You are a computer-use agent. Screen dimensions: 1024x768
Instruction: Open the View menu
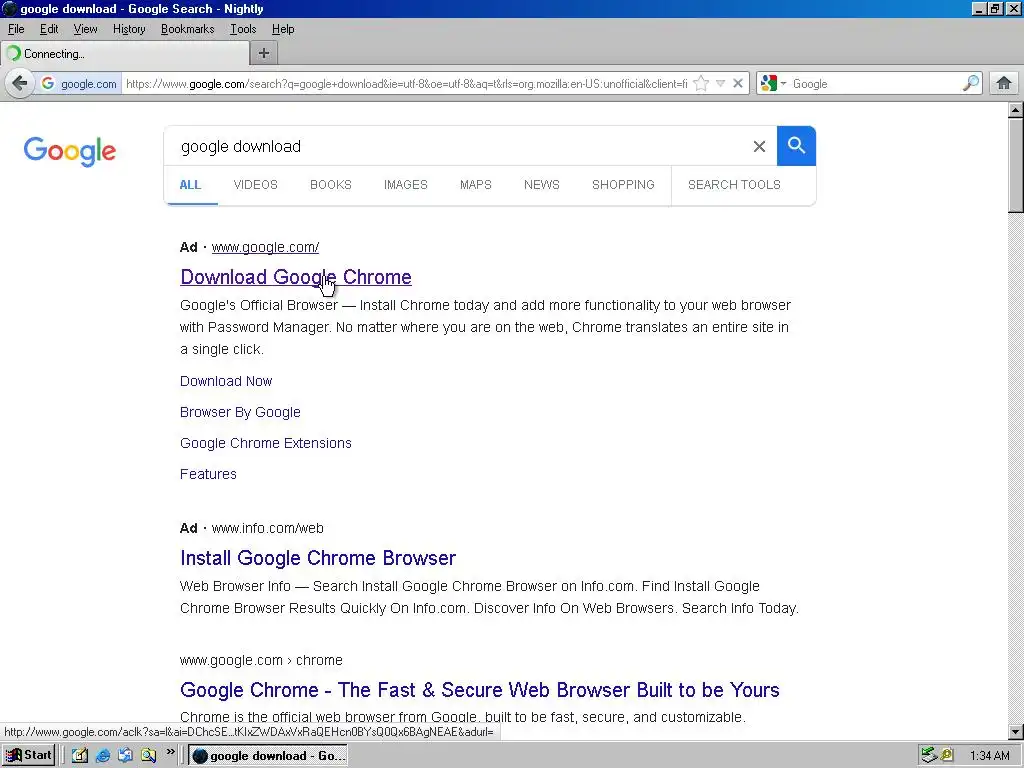[x=85, y=29]
